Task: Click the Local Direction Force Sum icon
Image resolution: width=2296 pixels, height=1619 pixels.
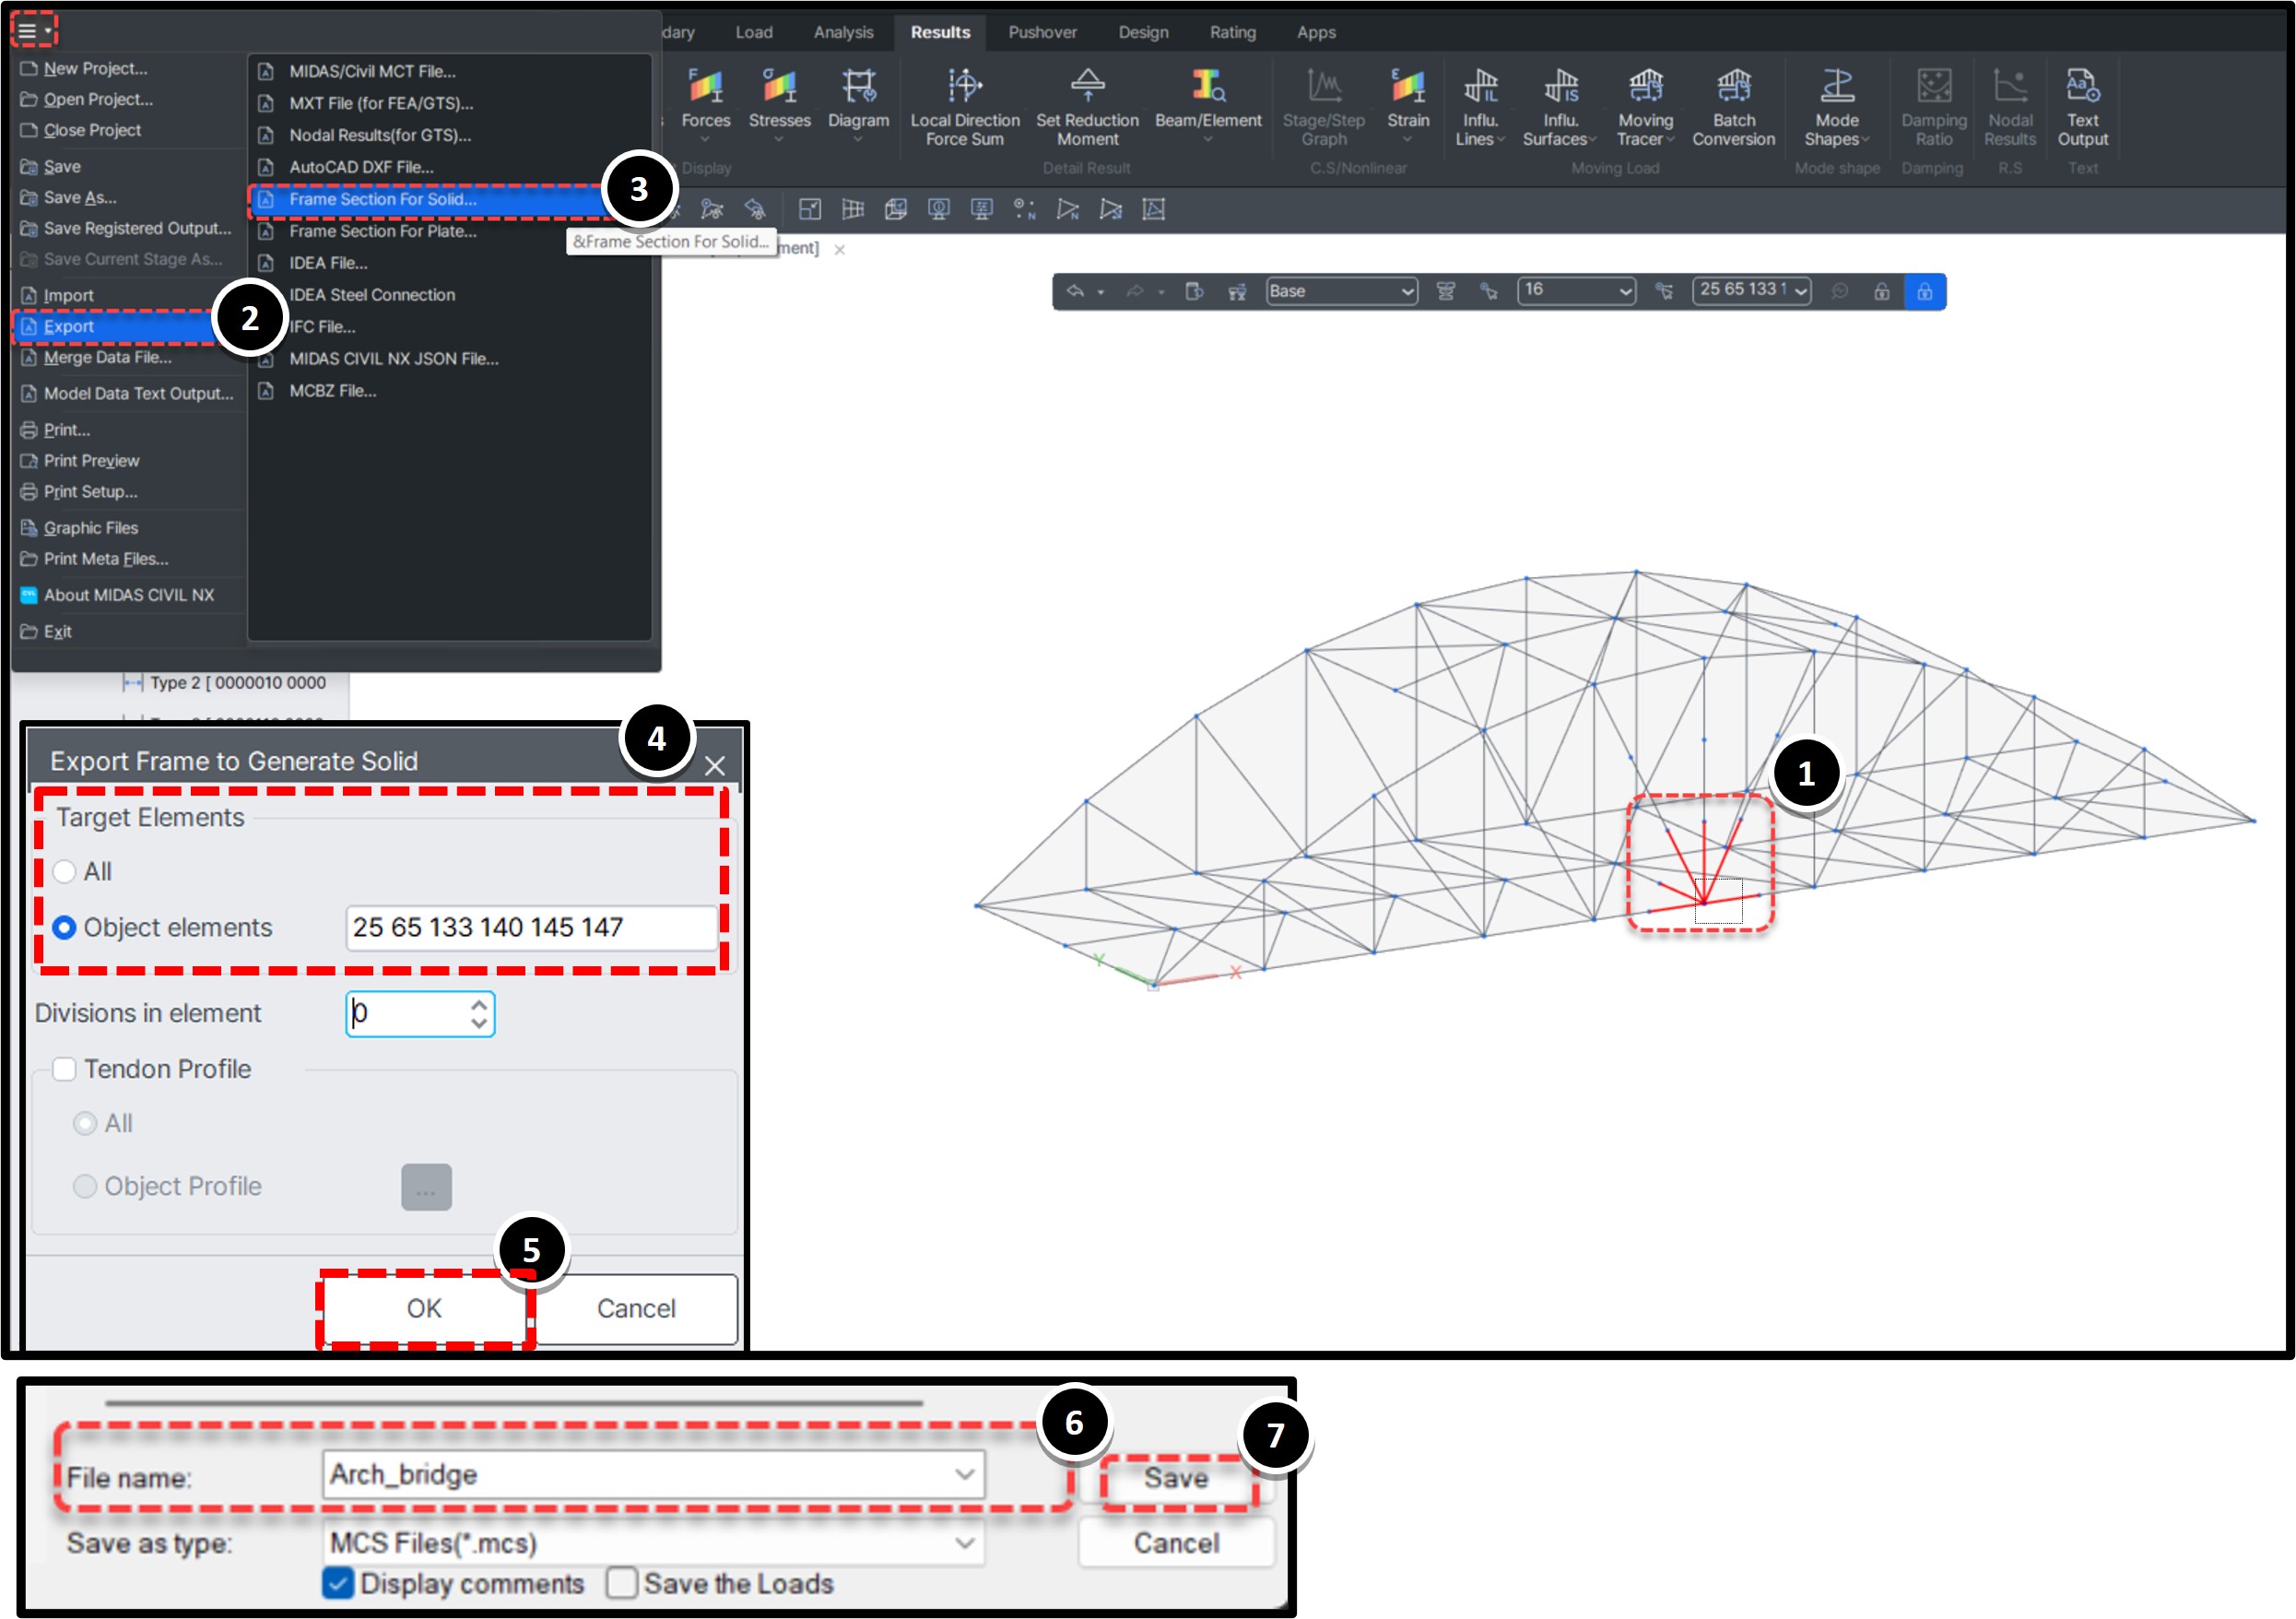Action: [x=963, y=100]
